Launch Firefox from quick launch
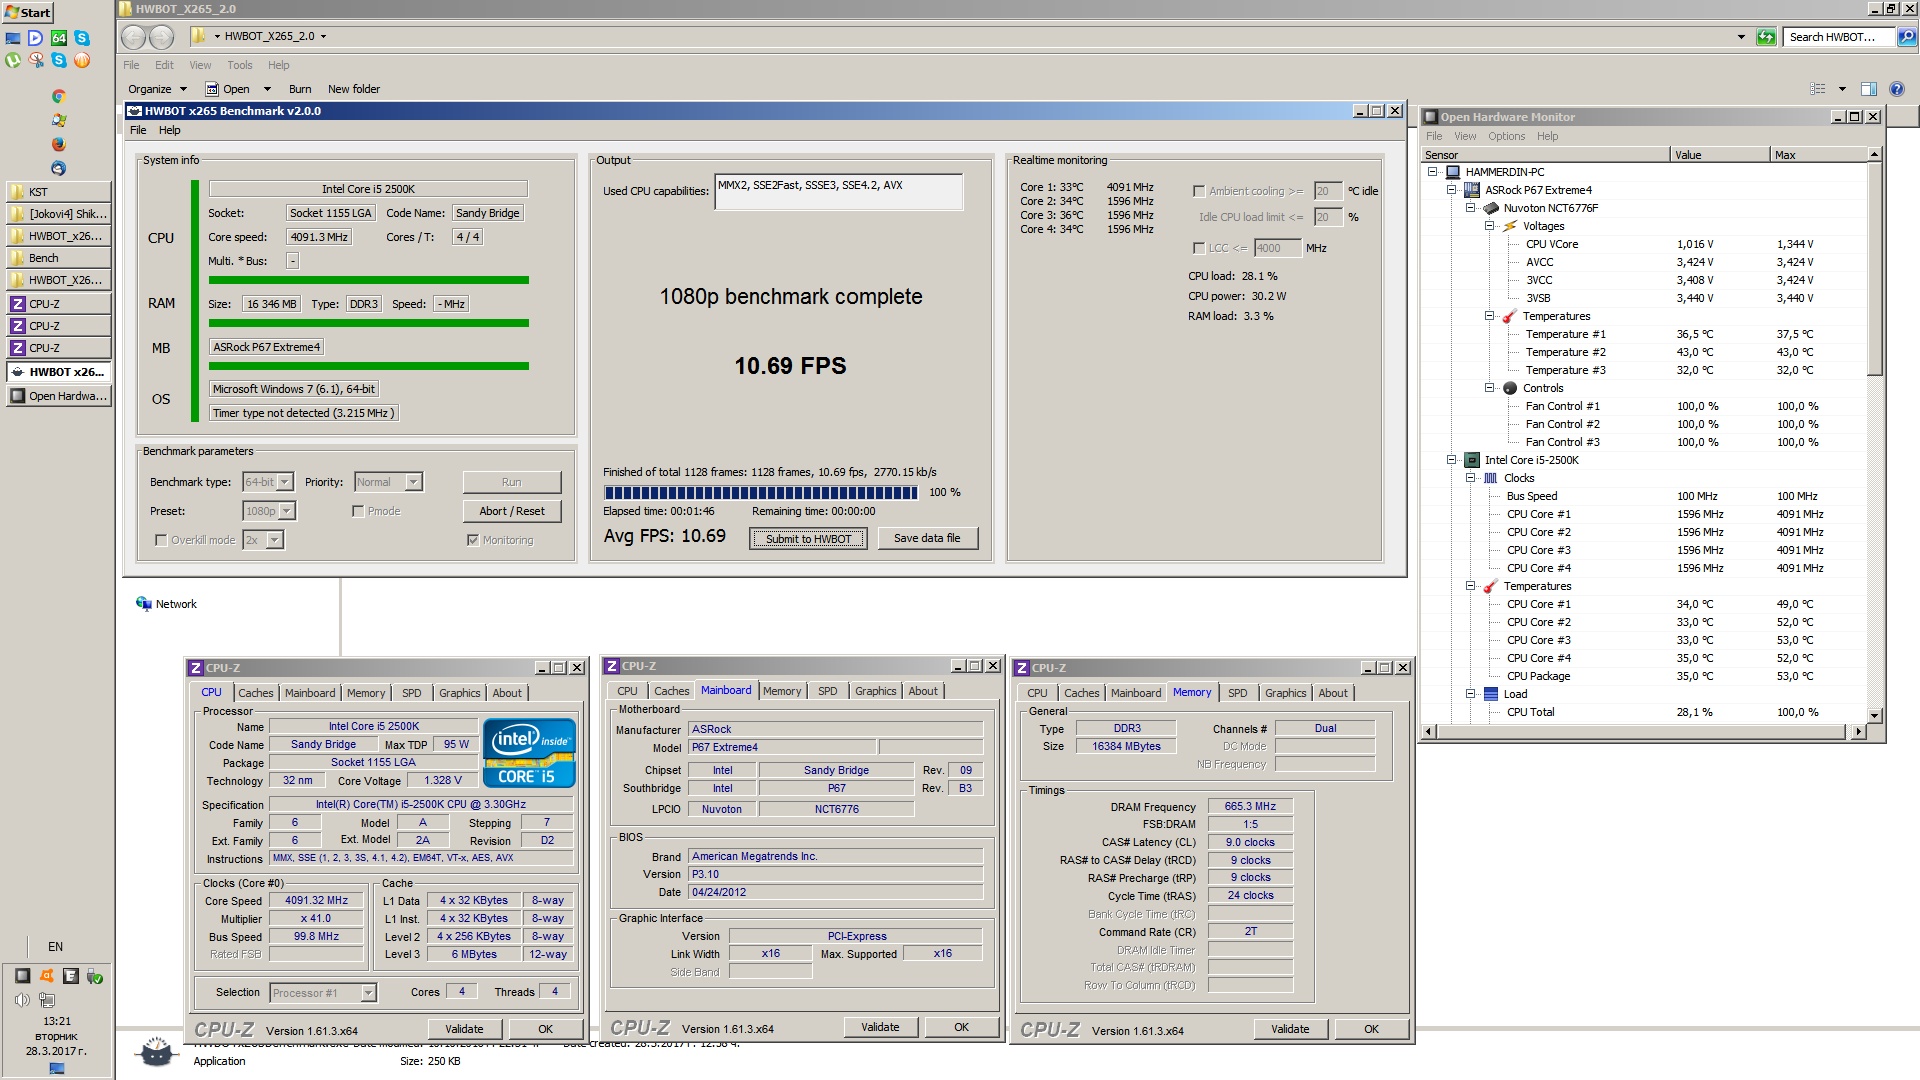This screenshot has width=1920, height=1080. (x=58, y=144)
